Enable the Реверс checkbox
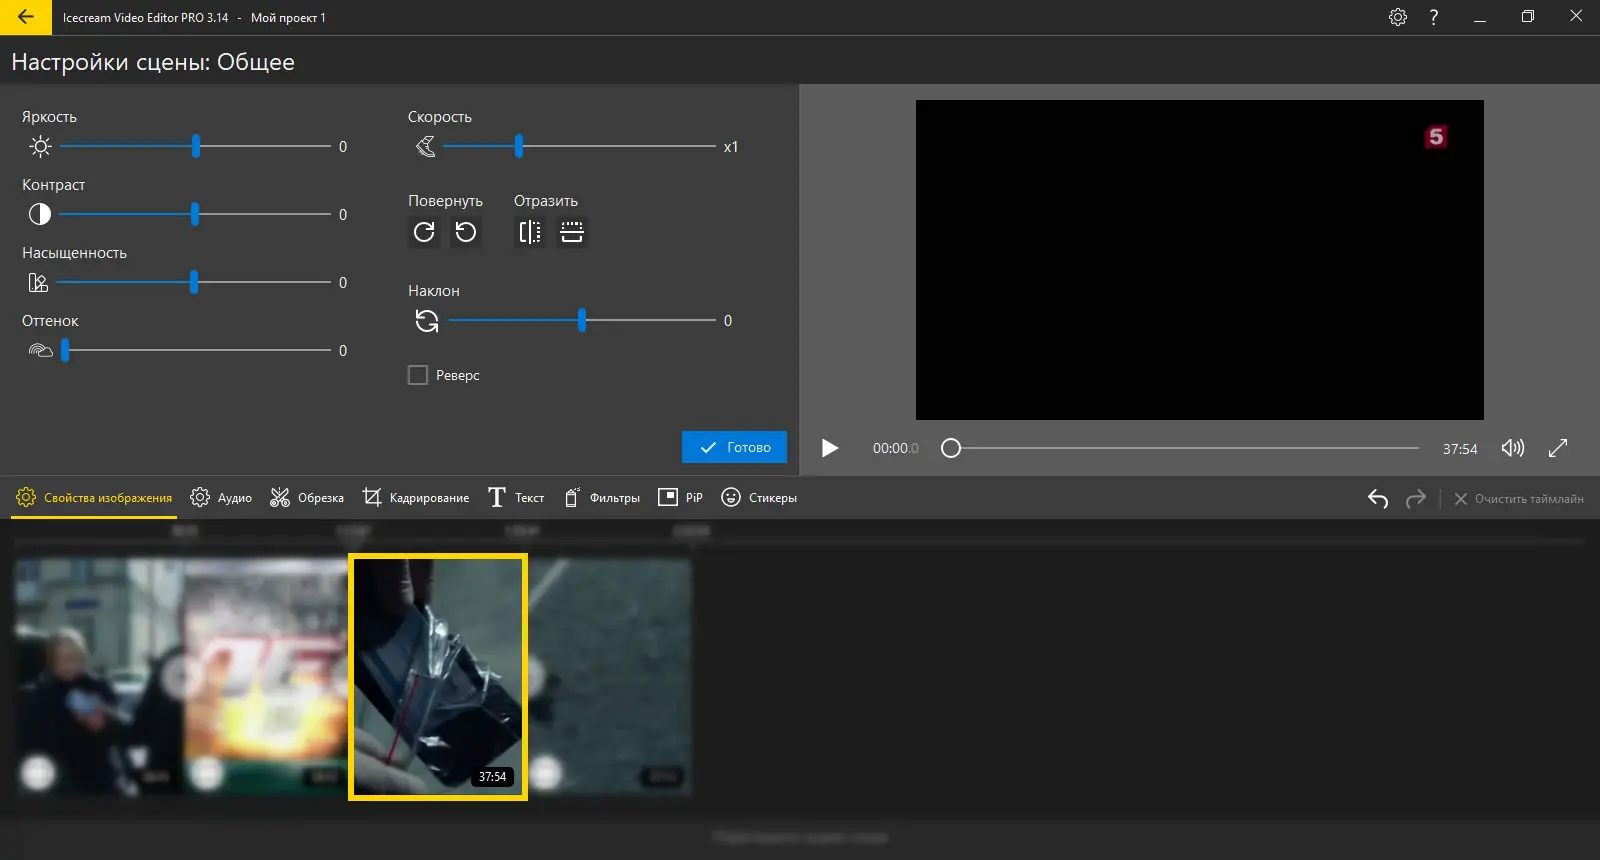1600x860 pixels. (418, 375)
